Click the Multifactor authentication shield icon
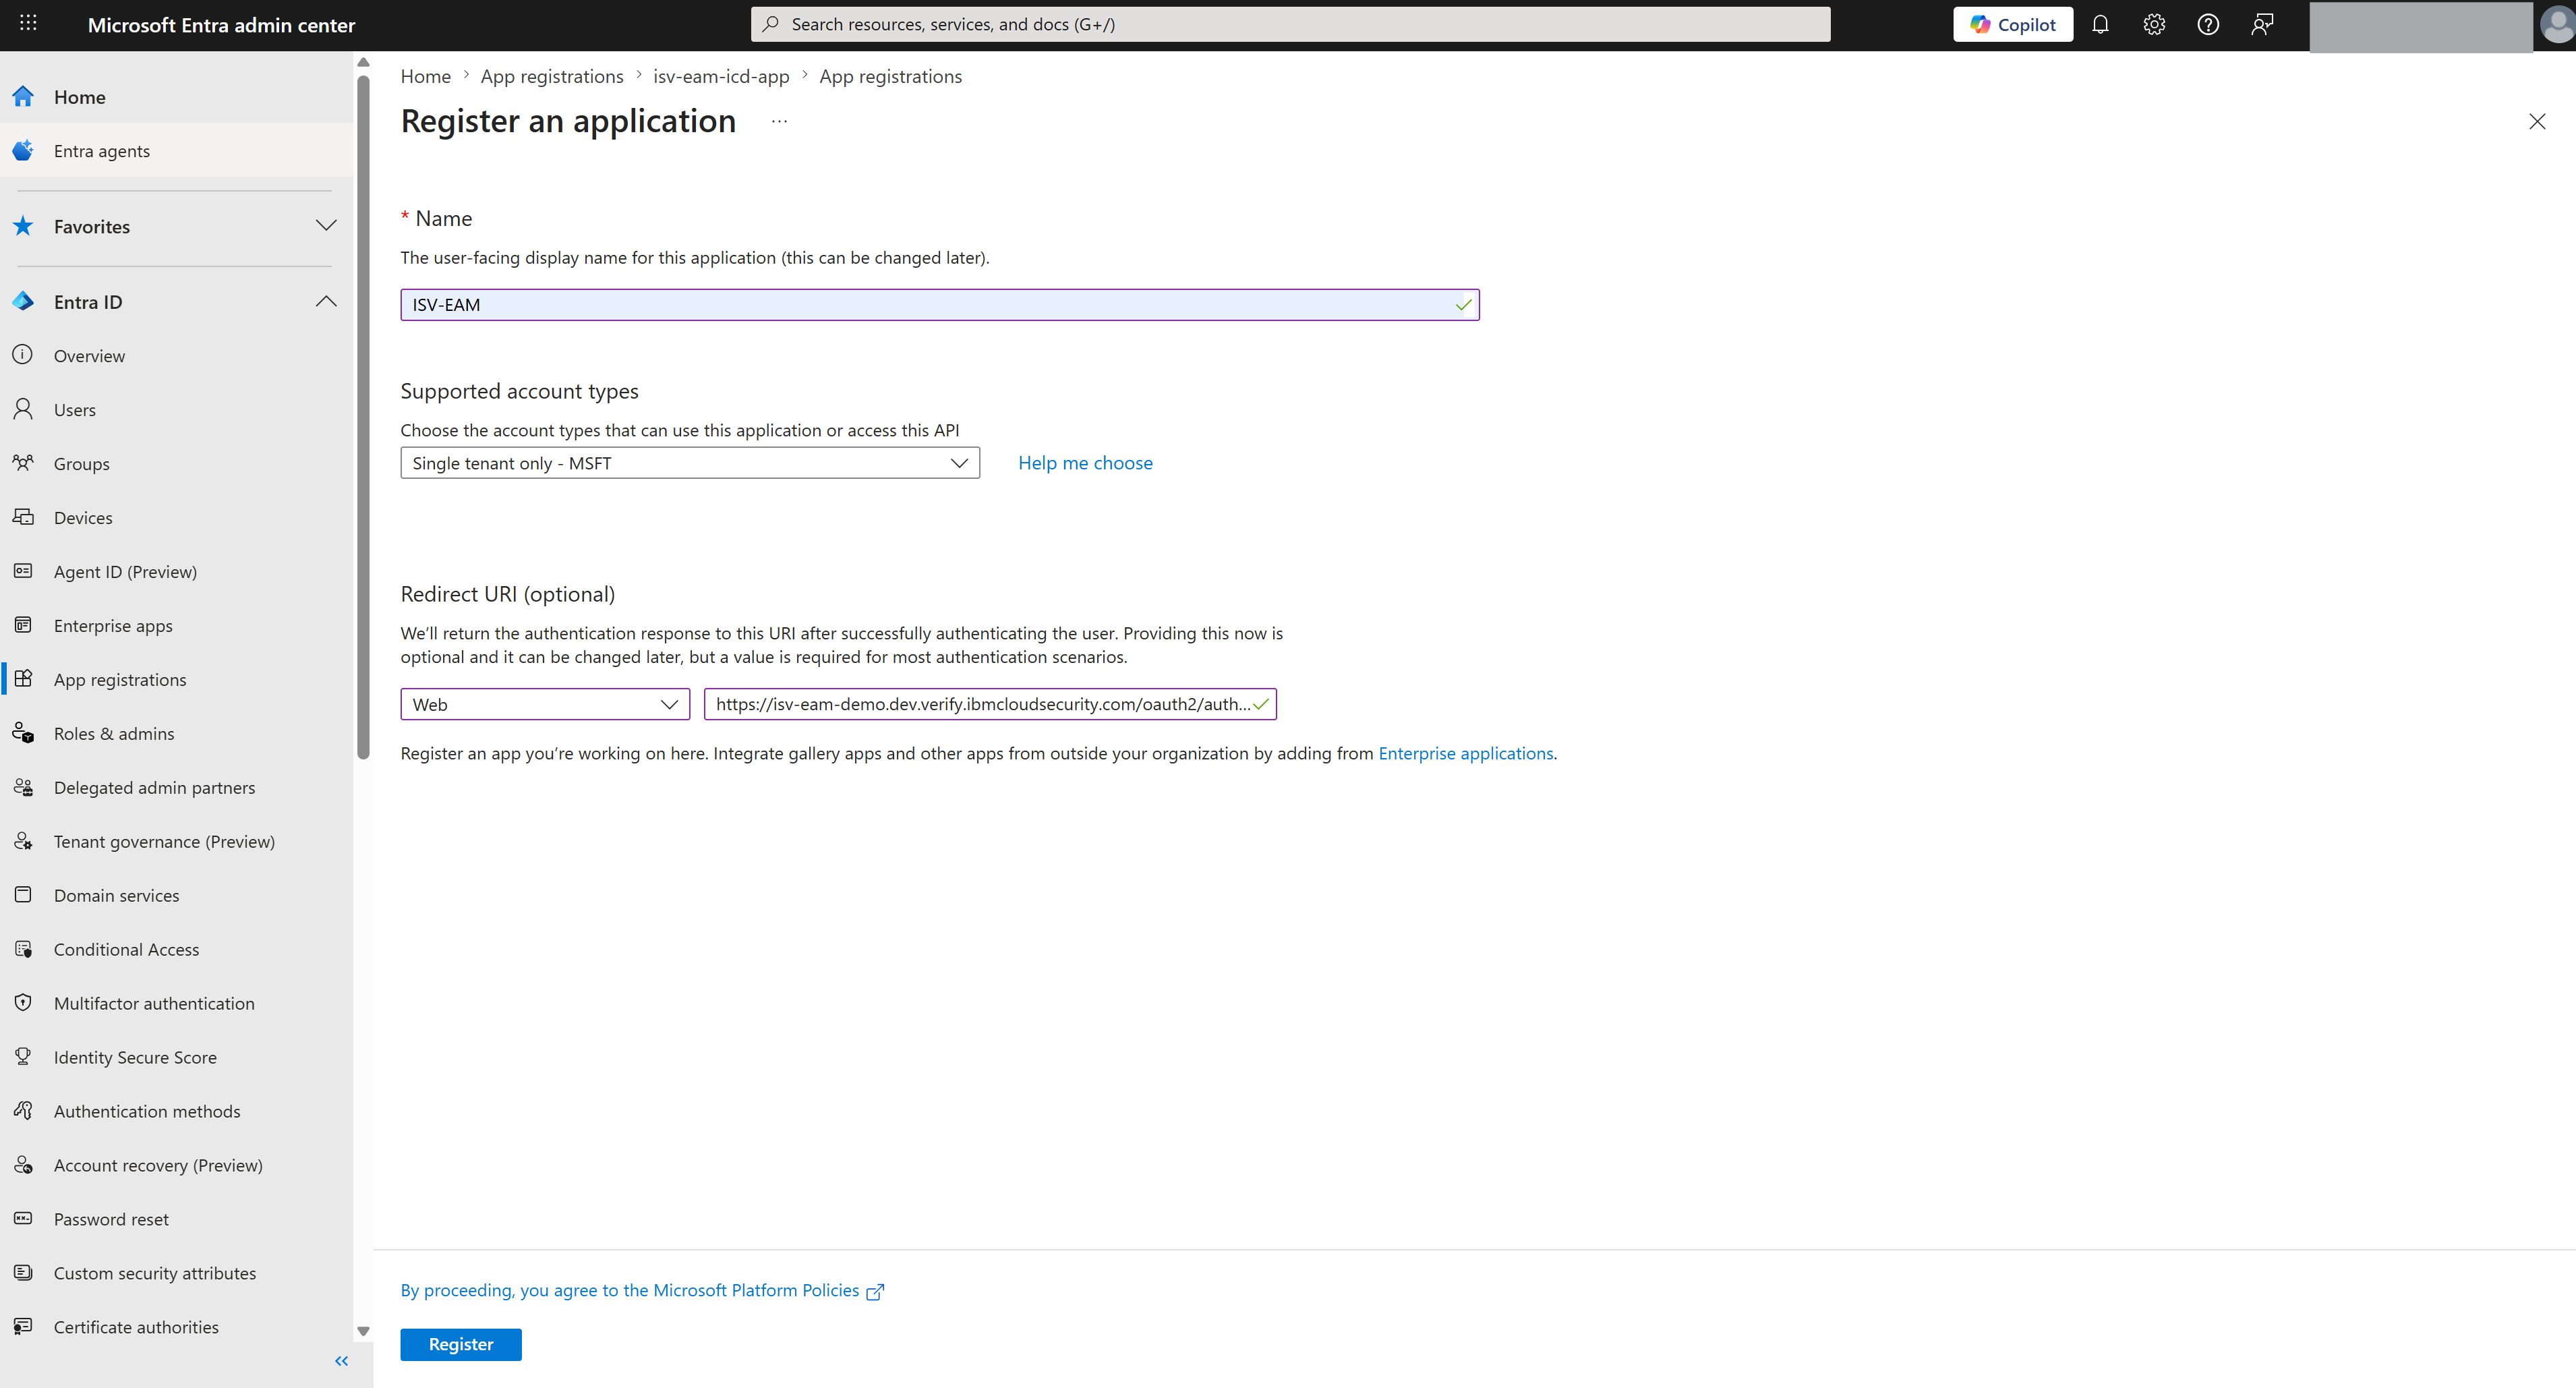This screenshot has width=2576, height=1388. pos(23,1003)
